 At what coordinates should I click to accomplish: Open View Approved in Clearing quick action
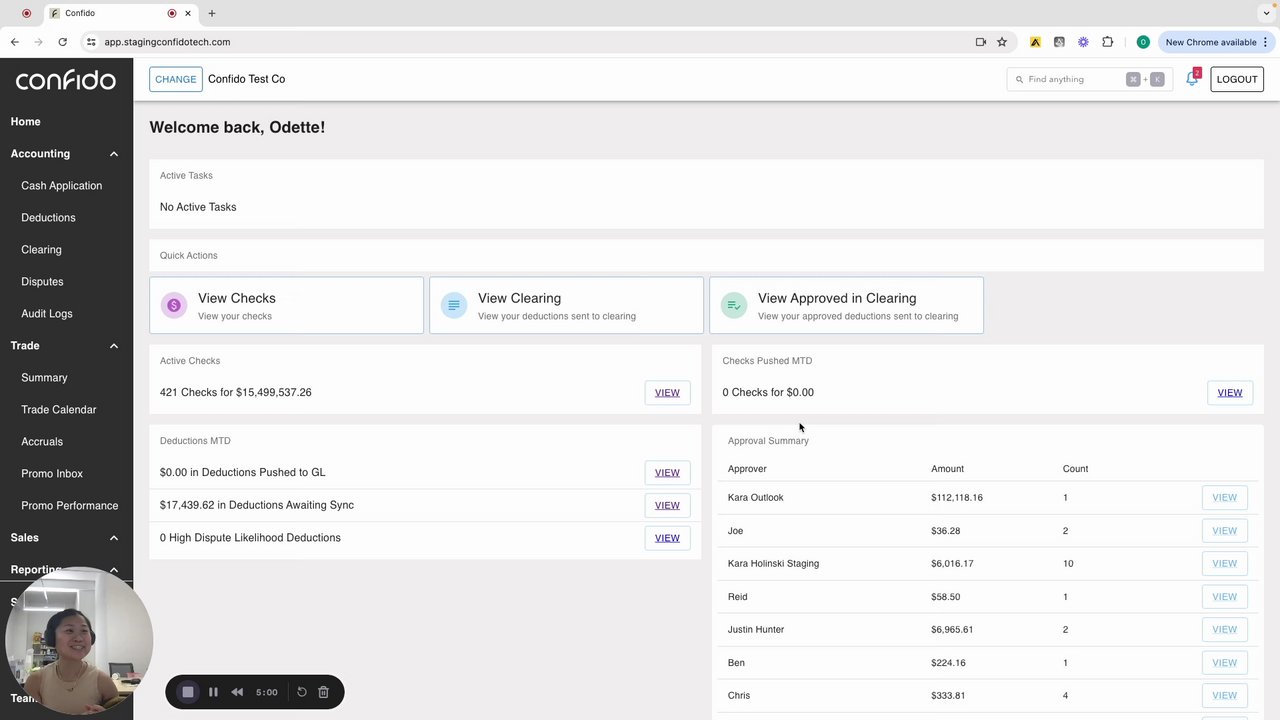tap(846, 305)
